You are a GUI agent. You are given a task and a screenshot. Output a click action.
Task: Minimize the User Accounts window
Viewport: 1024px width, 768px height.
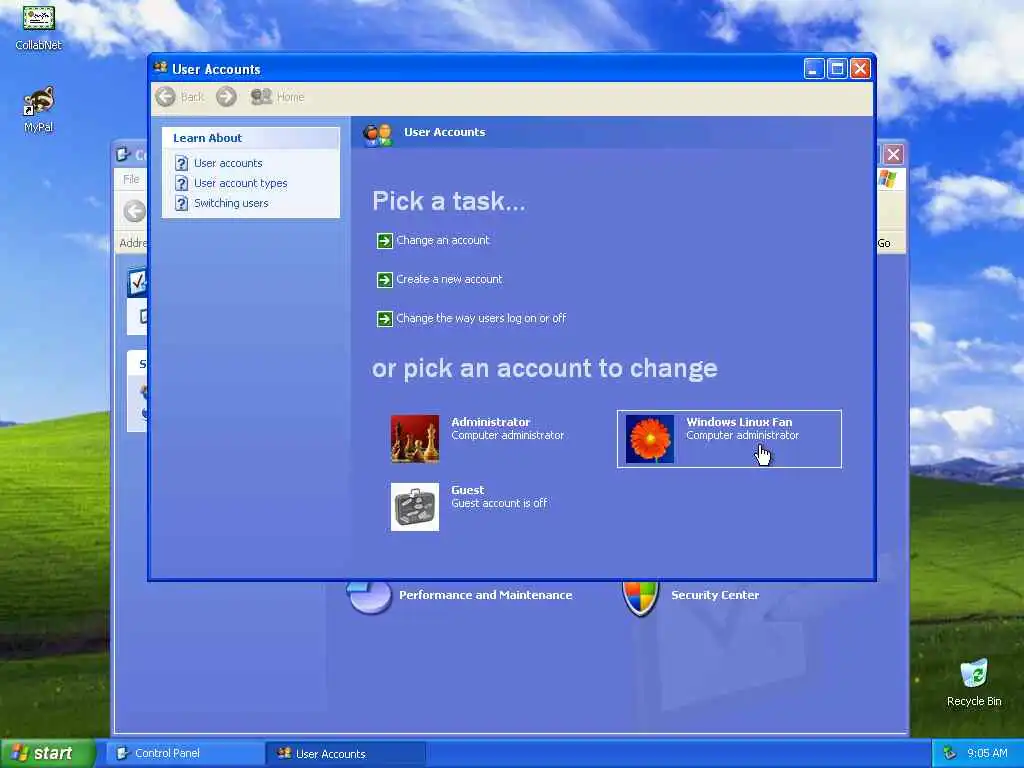(814, 69)
